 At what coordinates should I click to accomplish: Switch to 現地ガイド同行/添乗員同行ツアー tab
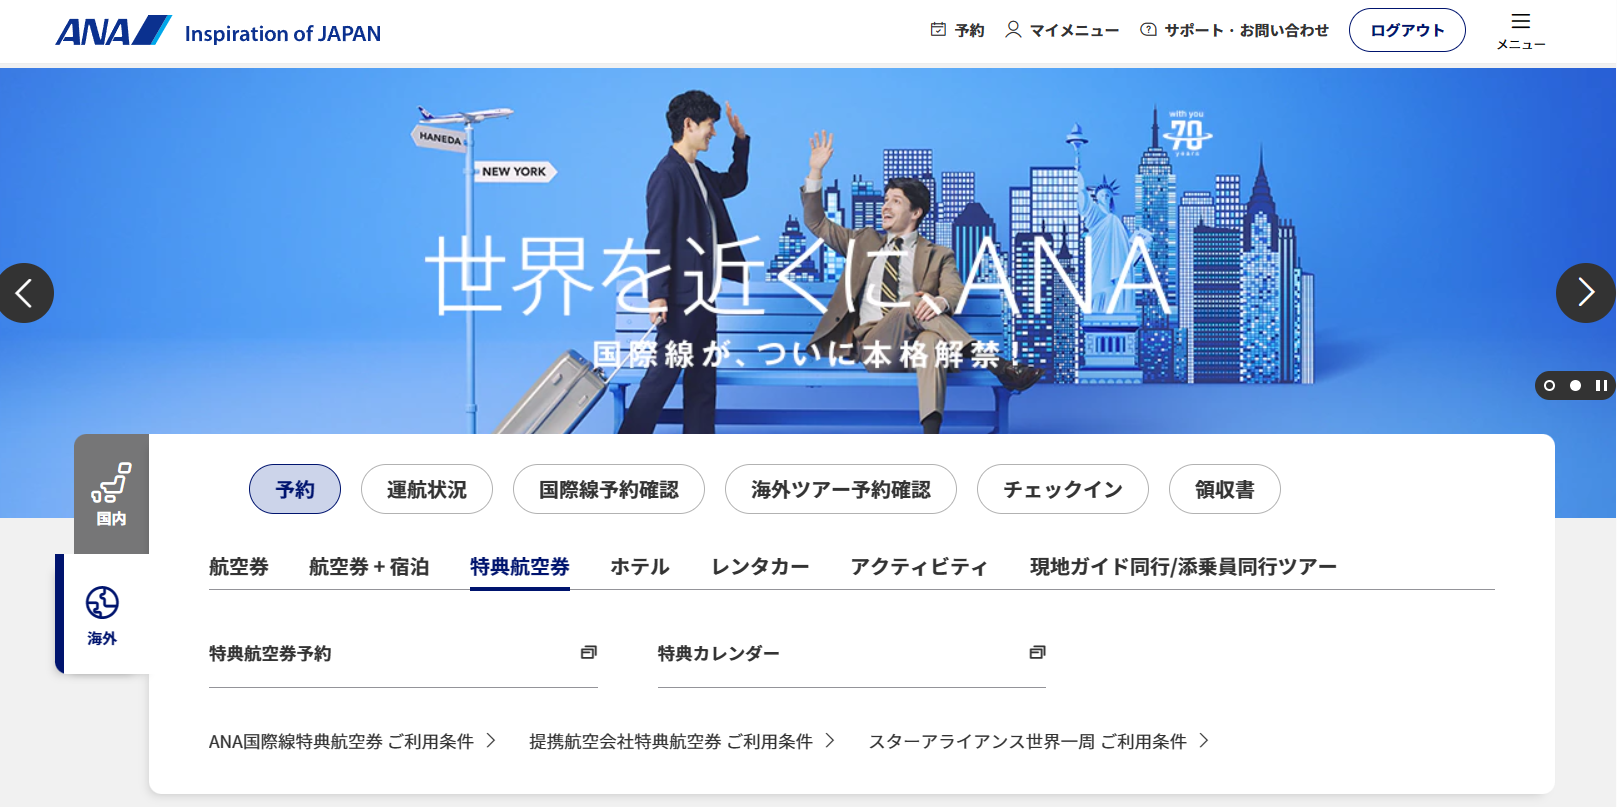(x=1183, y=567)
